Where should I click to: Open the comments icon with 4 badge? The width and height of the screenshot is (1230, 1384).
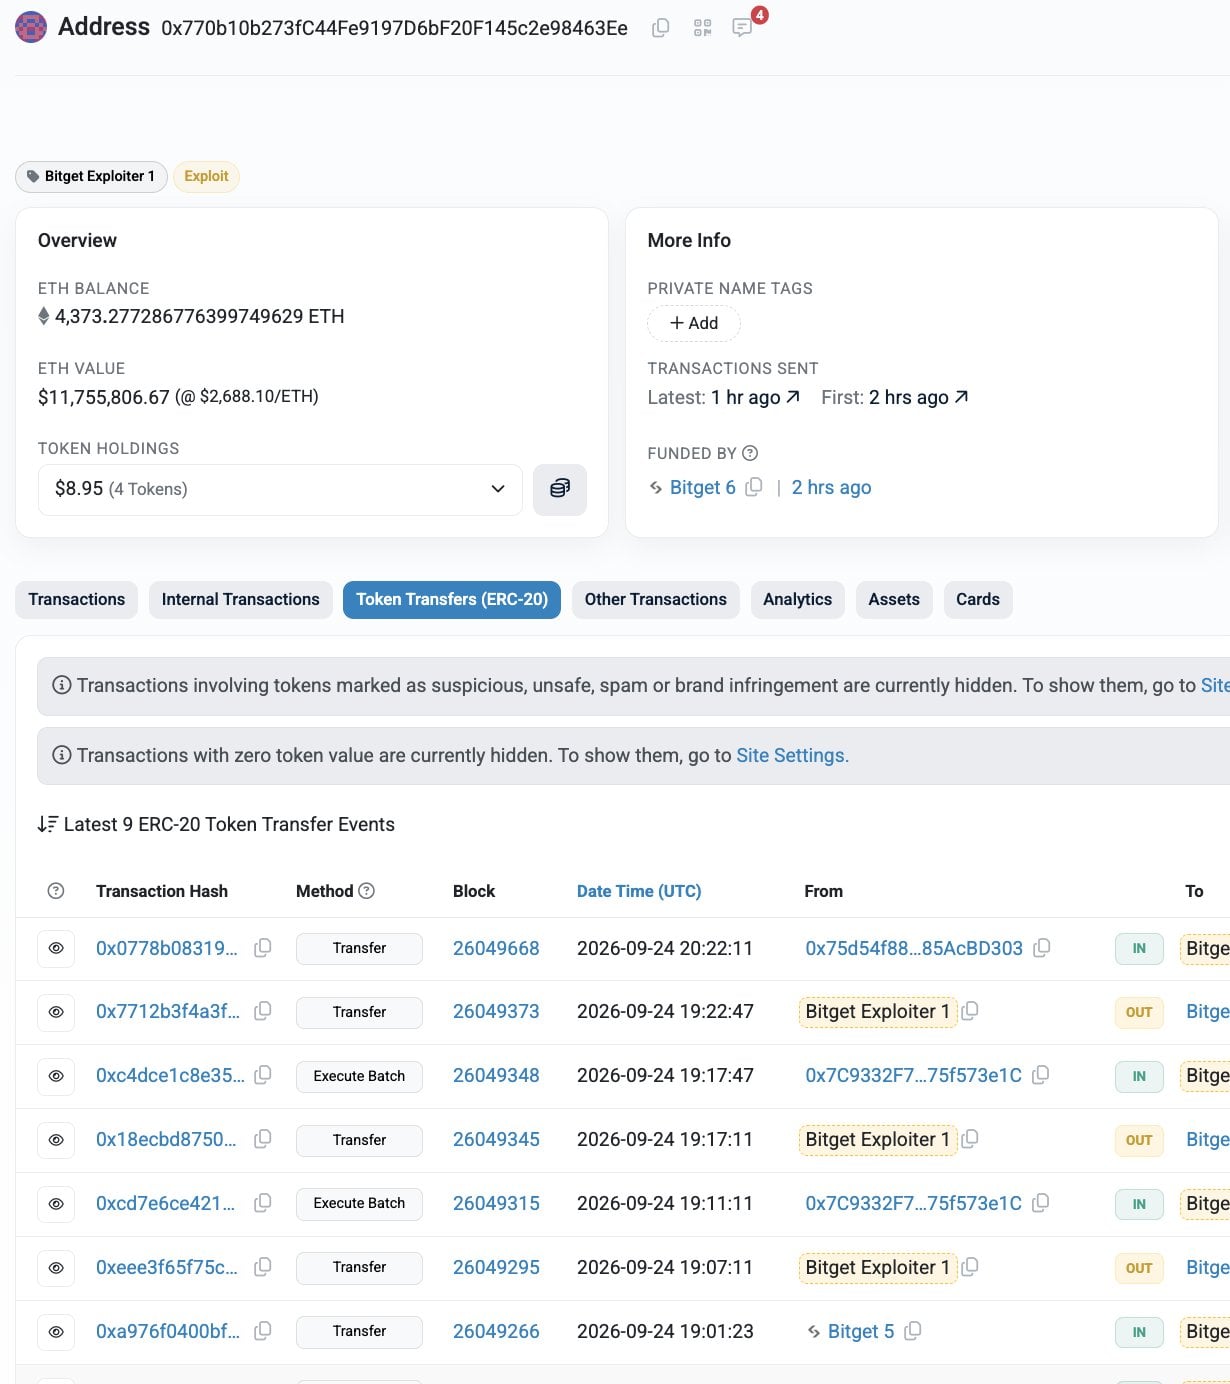tap(742, 27)
